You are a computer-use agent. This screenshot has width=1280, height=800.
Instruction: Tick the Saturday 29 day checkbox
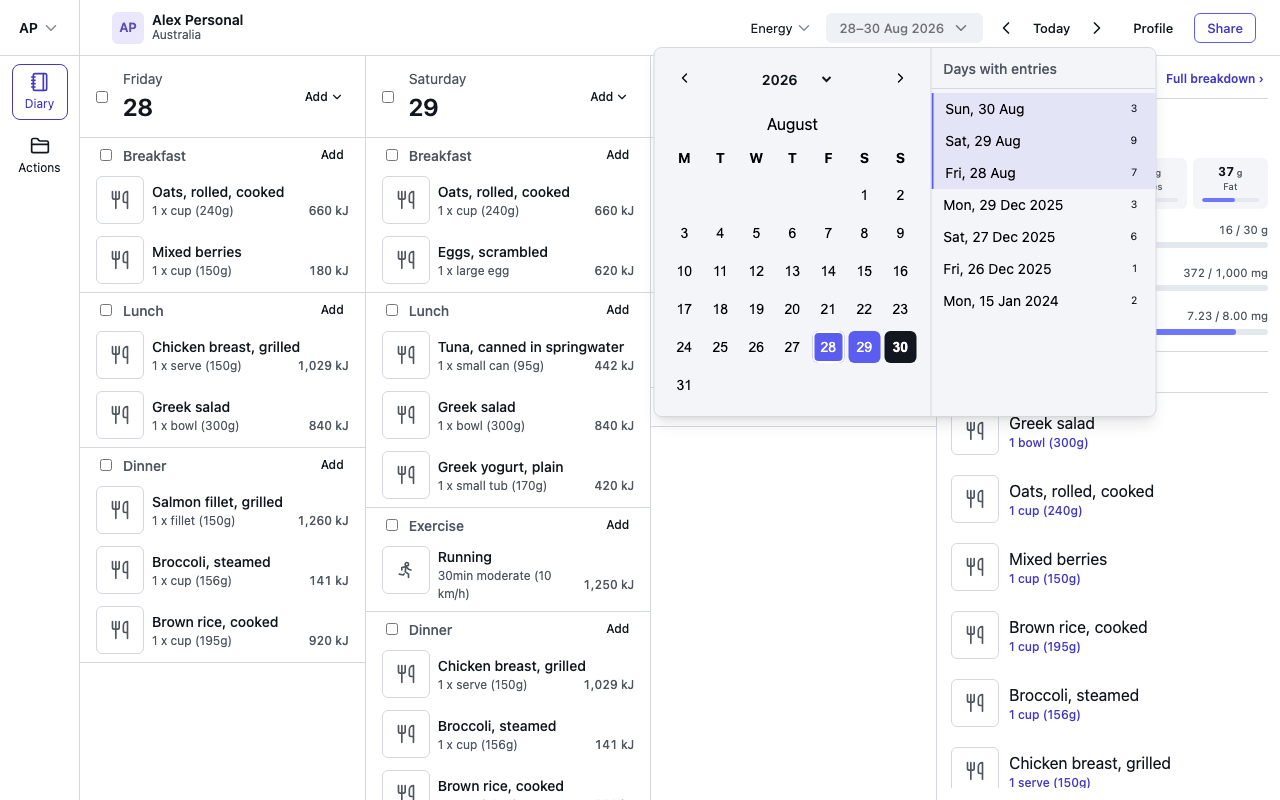(x=388, y=97)
